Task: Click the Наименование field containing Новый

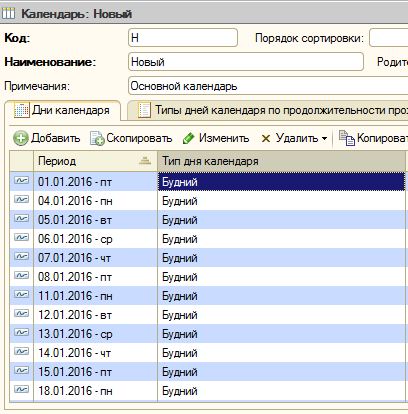Action: point(246,62)
